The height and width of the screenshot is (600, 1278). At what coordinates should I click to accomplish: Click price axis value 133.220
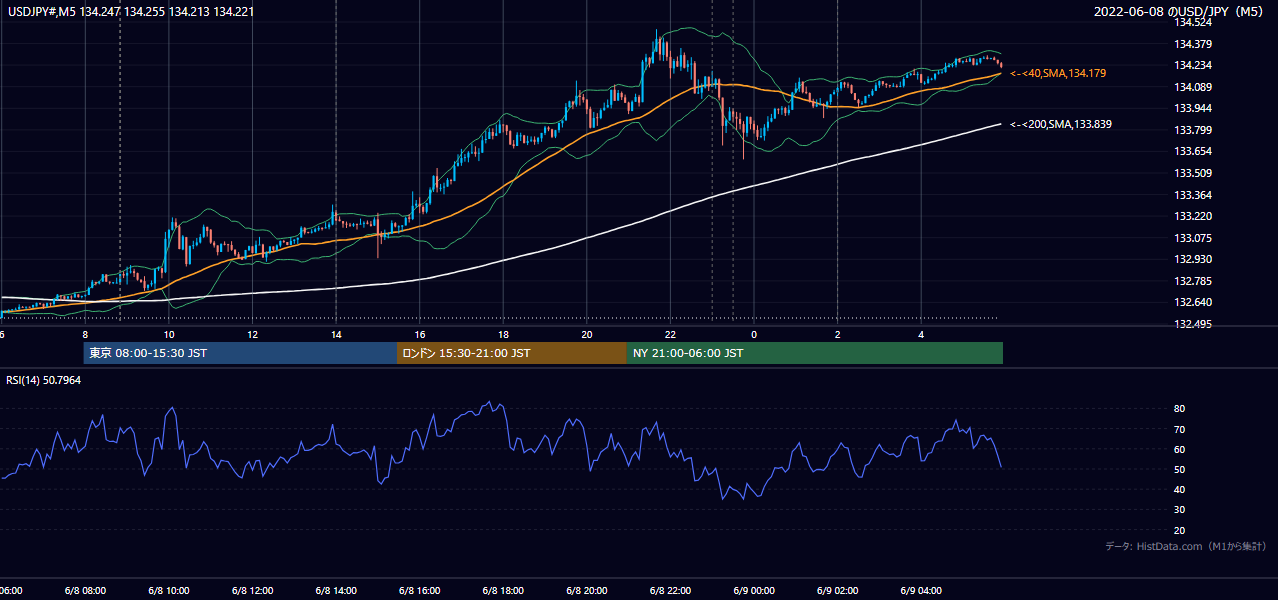click(x=1192, y=216)
